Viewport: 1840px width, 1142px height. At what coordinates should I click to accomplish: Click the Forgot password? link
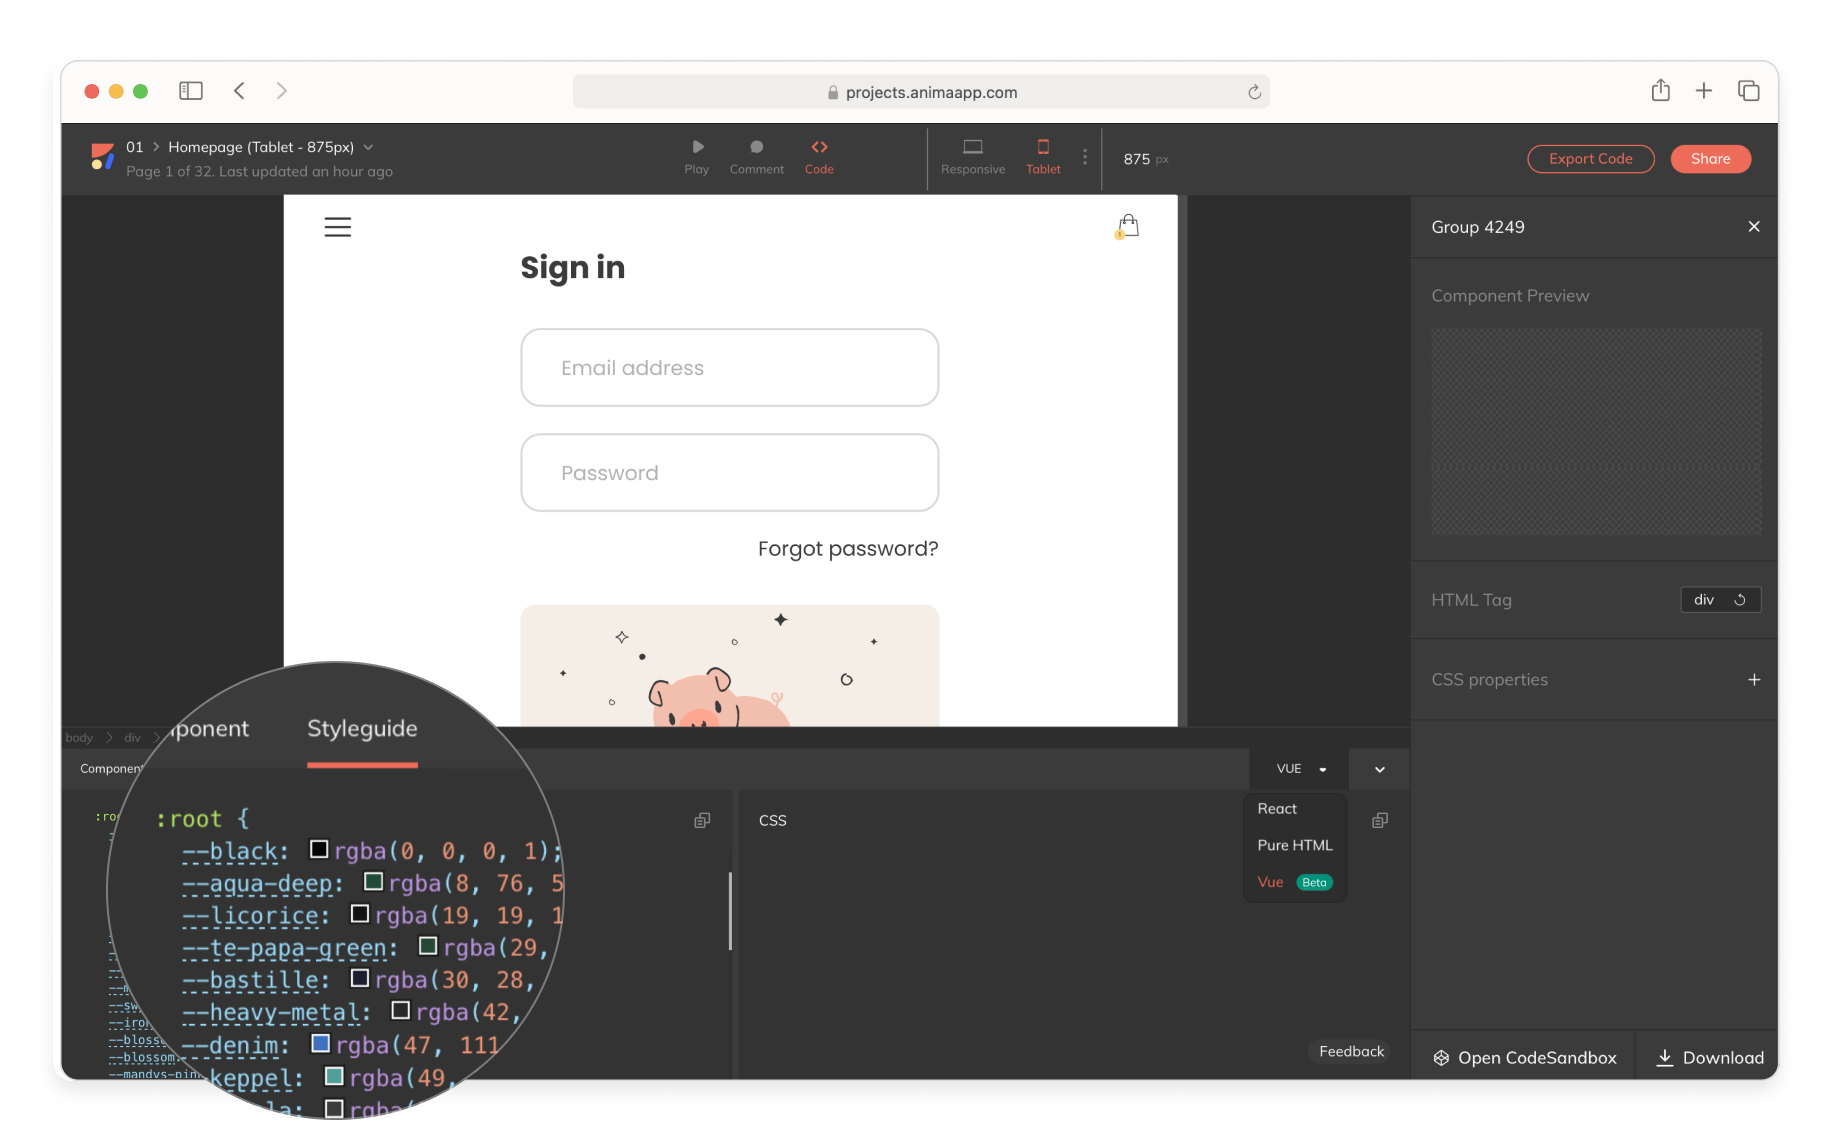point(848,549)
